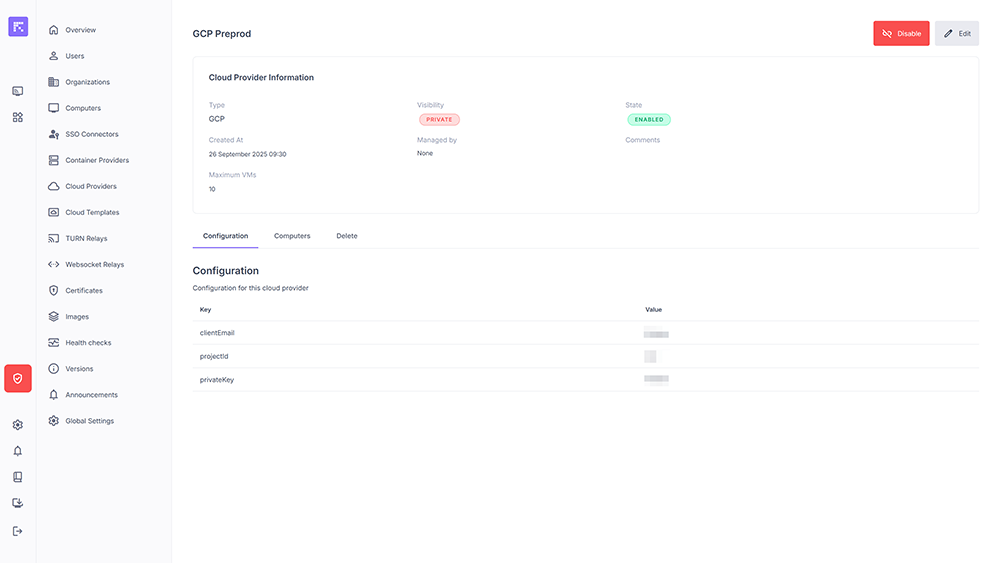1000x563 pixels.
Task: Click the download icon in left rail
Action: pos(18,503)
